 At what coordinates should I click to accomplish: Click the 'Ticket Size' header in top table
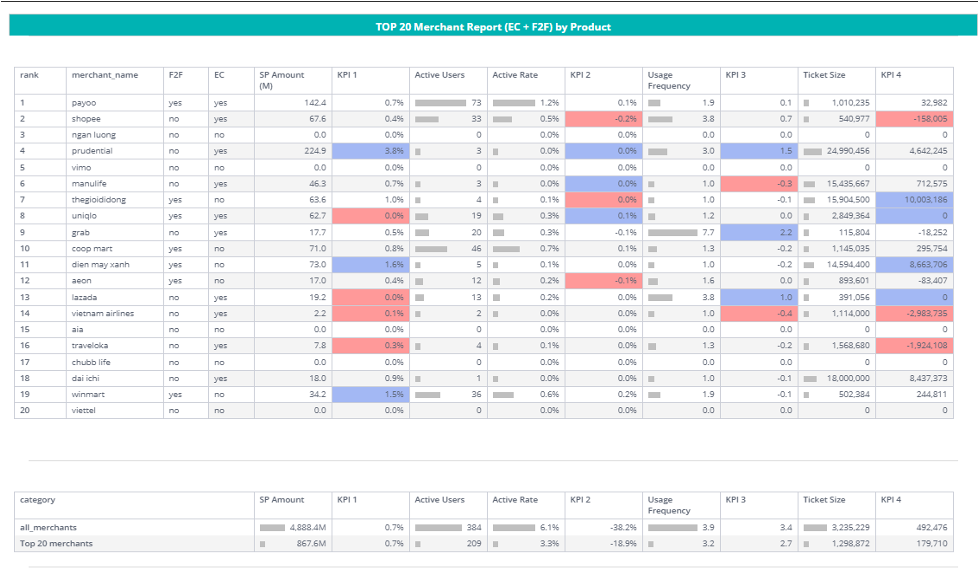(824, 75)
